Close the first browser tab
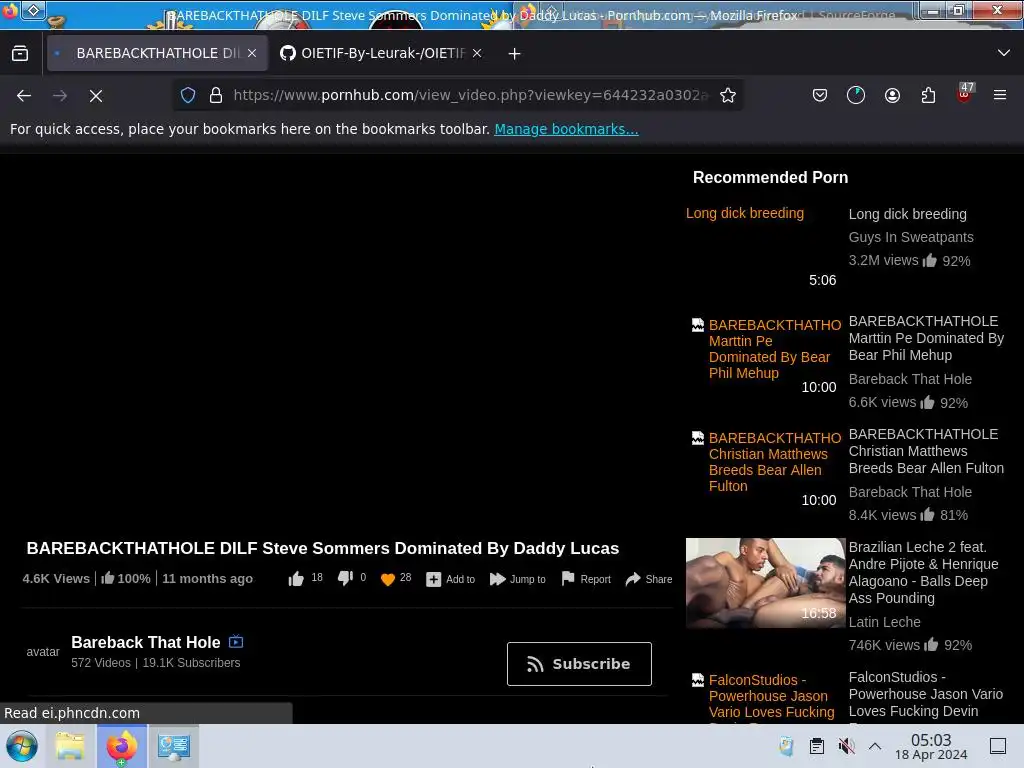Viewport: 1024px width, 768px height. pos(252,53)
